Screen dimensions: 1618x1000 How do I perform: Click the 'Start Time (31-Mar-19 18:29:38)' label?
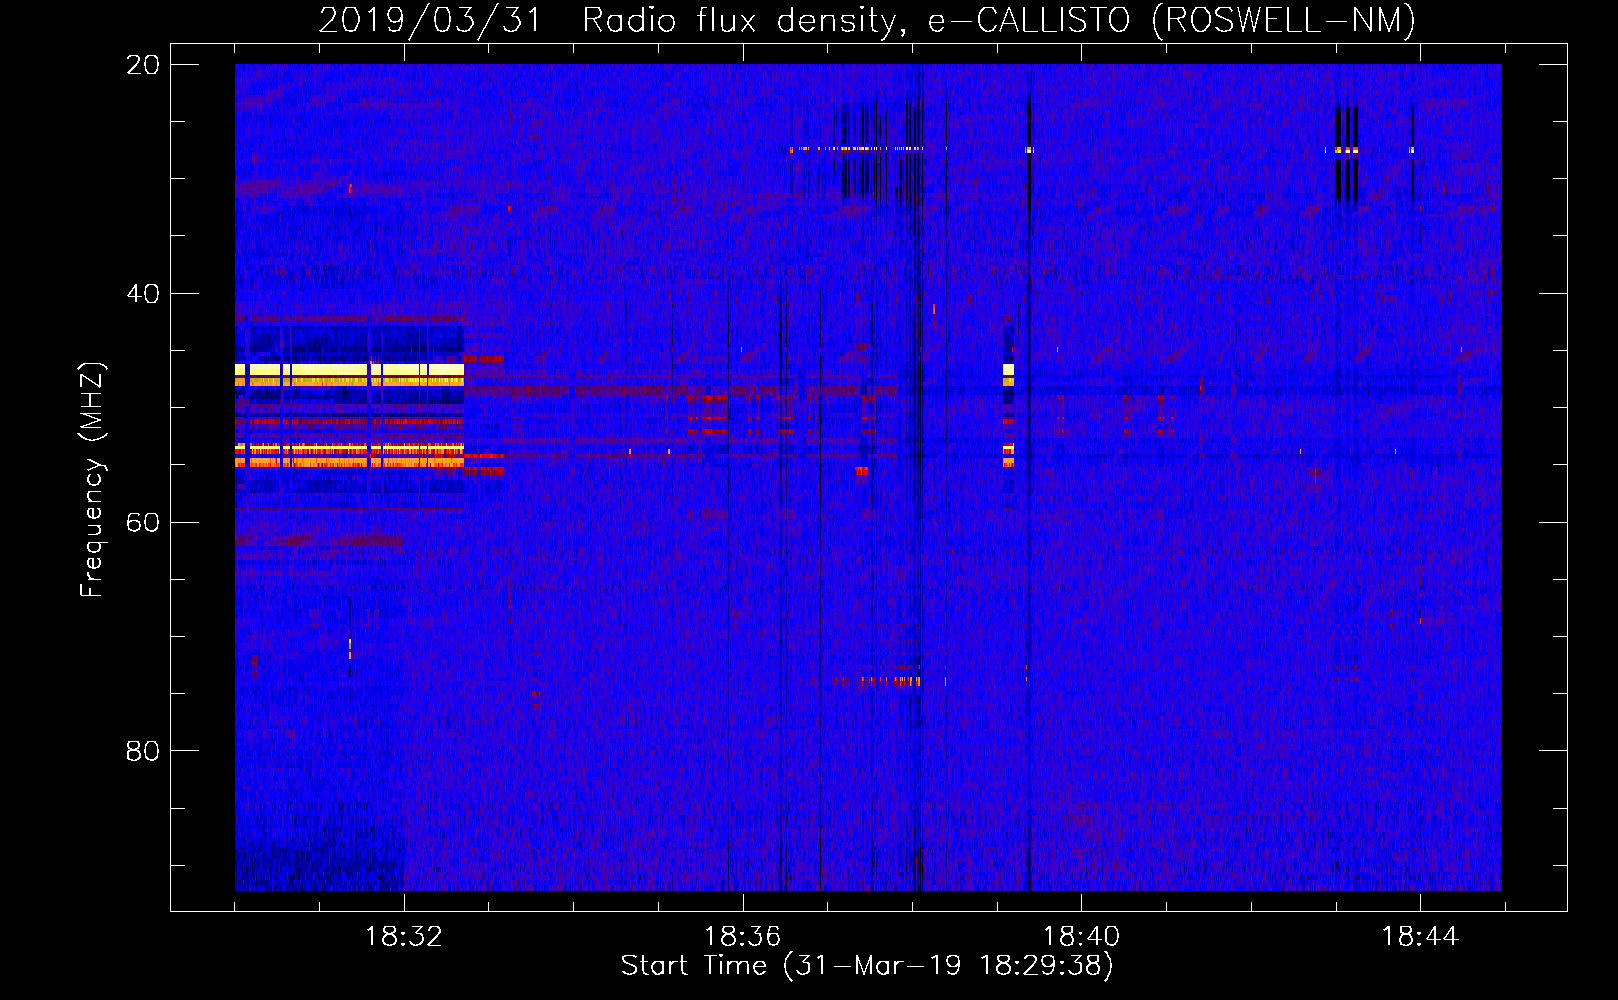pos(867,966)
